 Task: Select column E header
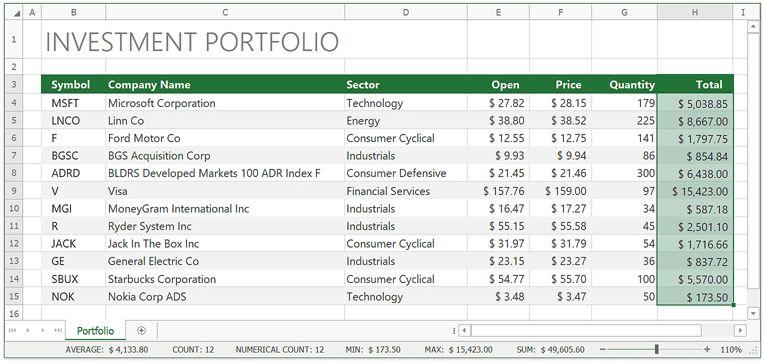498,13
